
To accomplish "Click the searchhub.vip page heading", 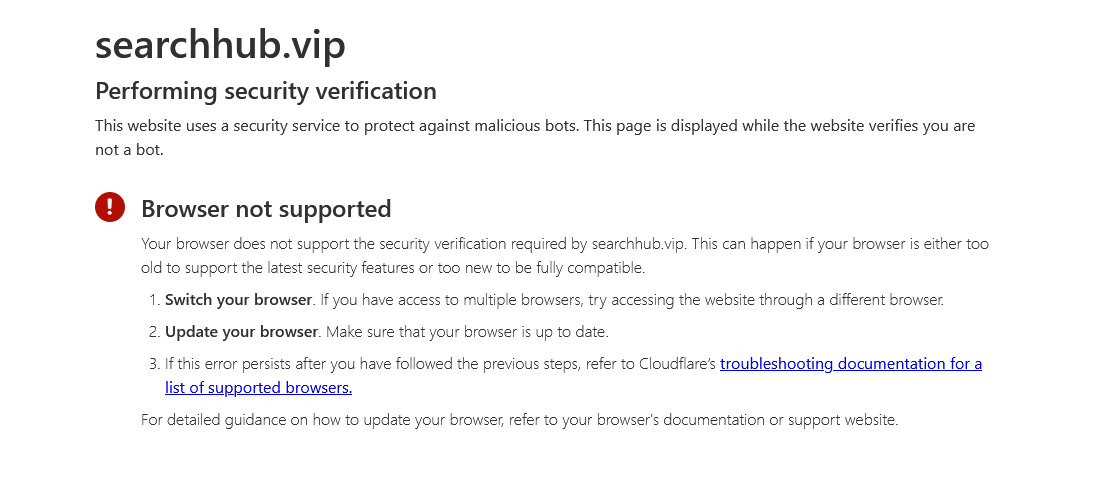I will pyautogui.click(x=220, y=45).
